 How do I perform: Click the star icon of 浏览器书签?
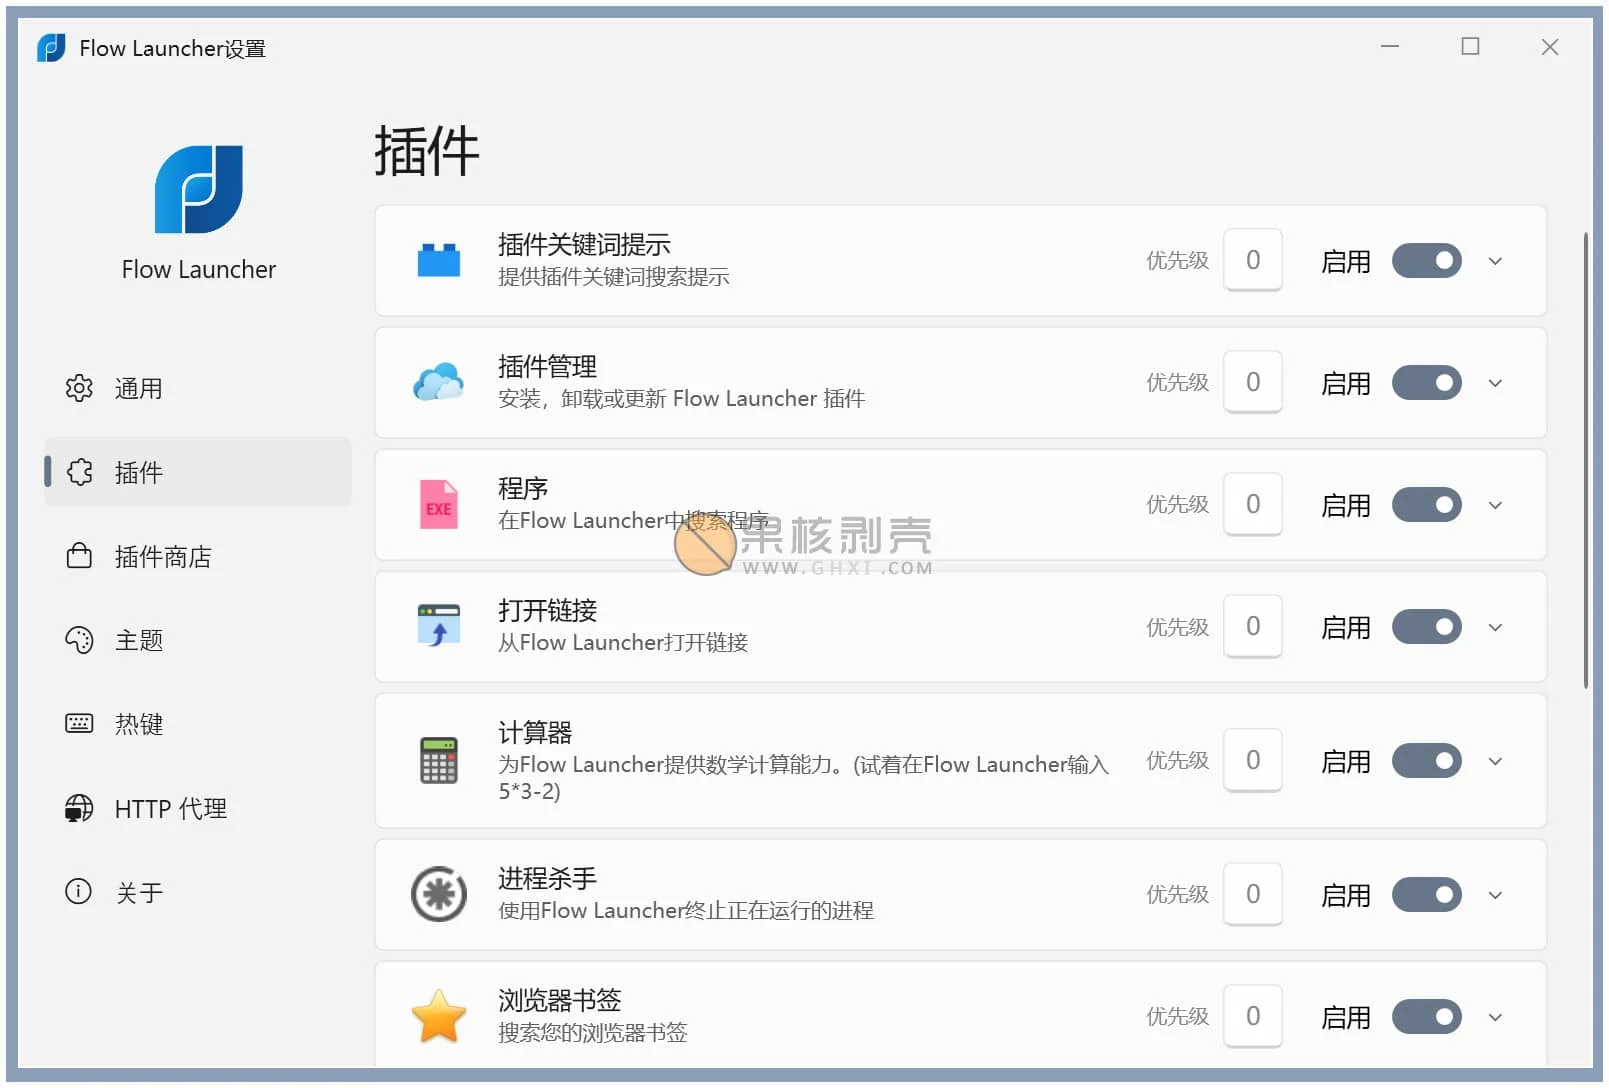[438, 1016]
